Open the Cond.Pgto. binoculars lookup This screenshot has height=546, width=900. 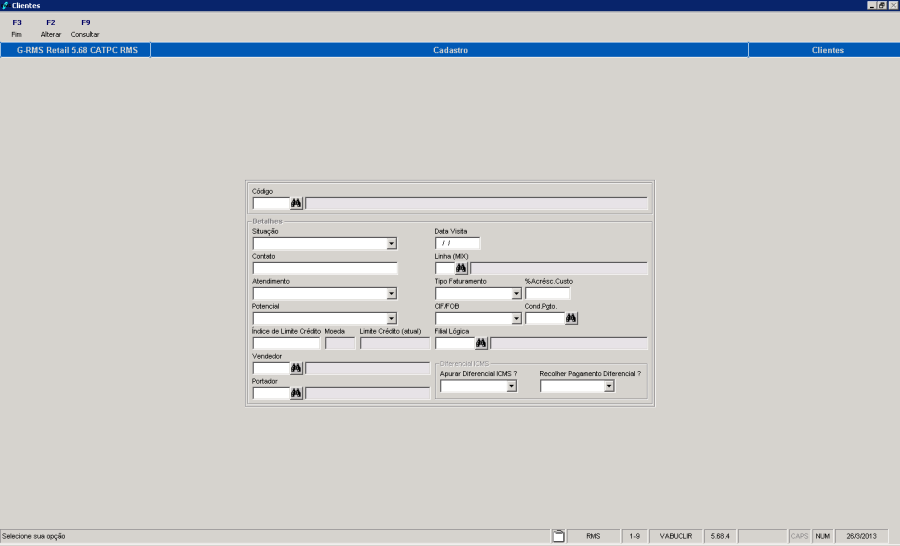[x=571, y=318]
